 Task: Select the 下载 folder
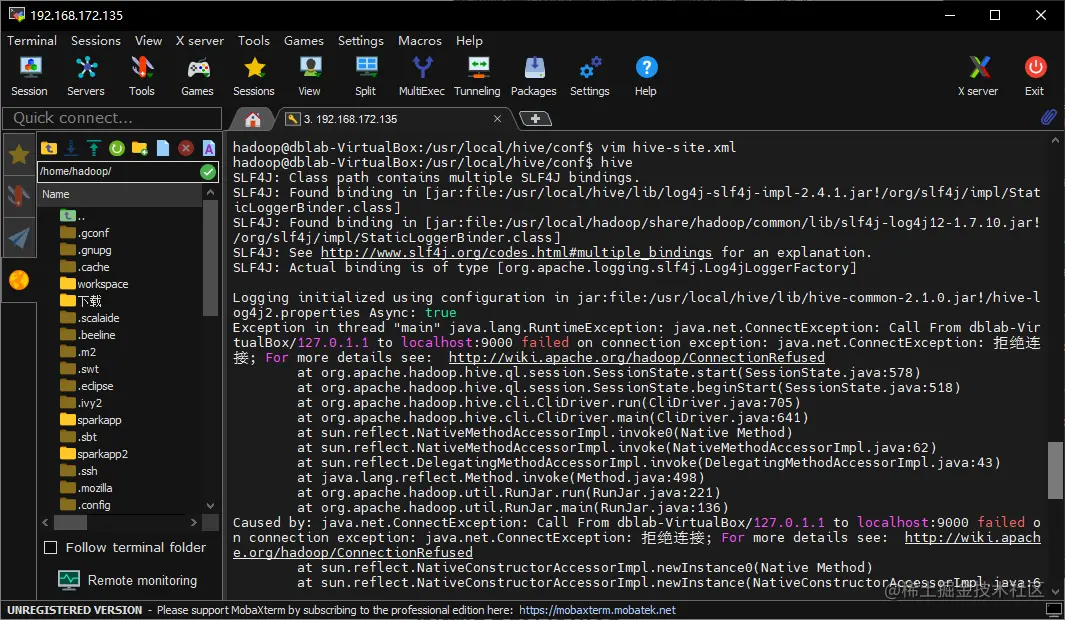[81, 301]
